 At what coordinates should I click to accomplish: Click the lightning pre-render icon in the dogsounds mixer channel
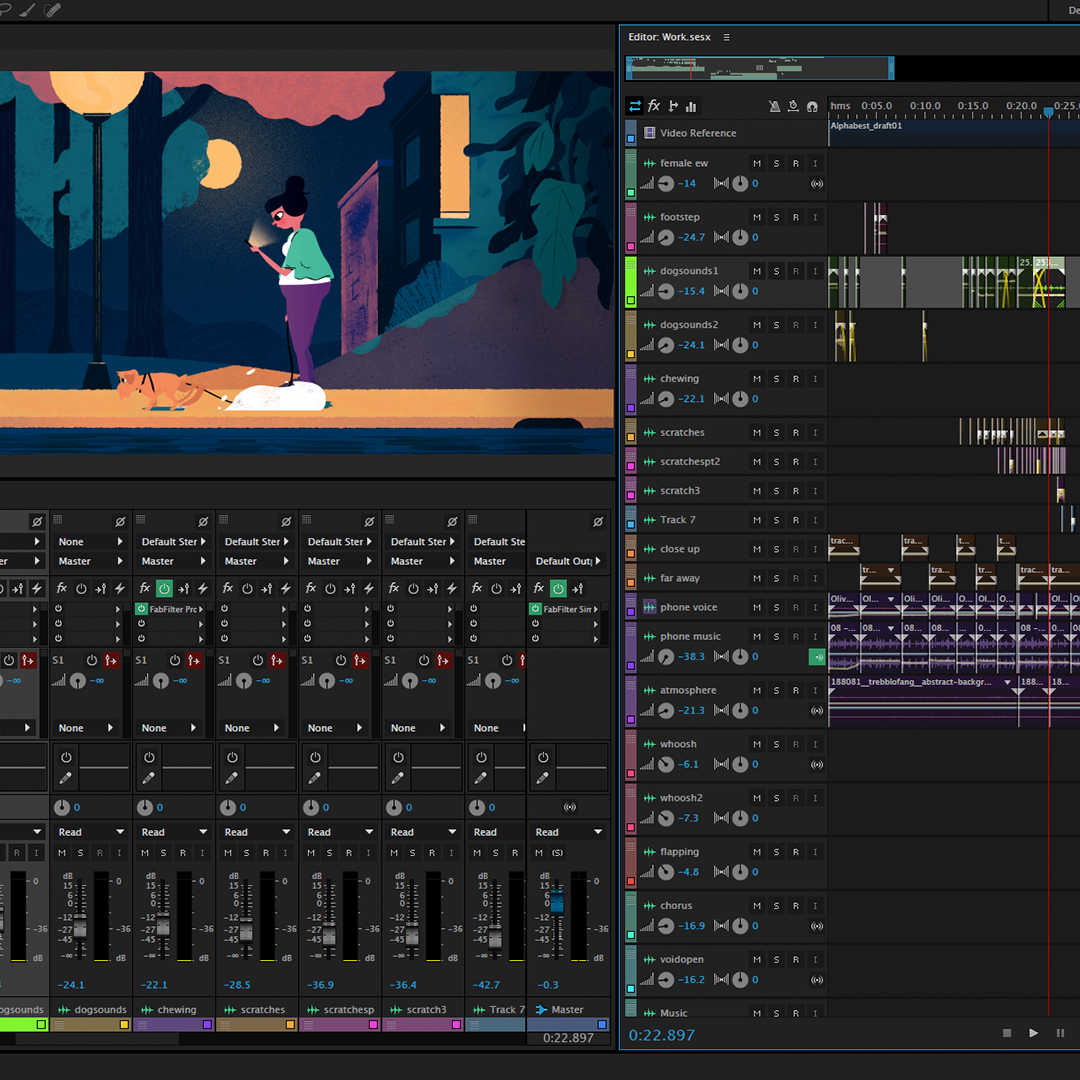pos(120,589)
